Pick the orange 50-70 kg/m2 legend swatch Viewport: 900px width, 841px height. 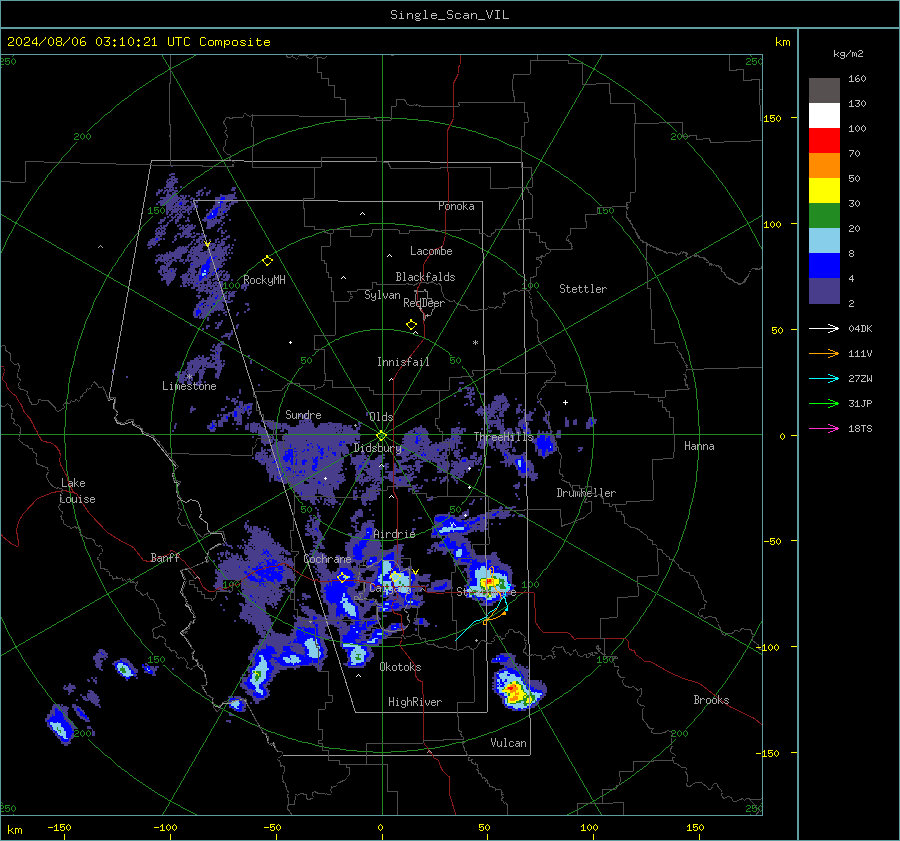click(x=824, y=165)
